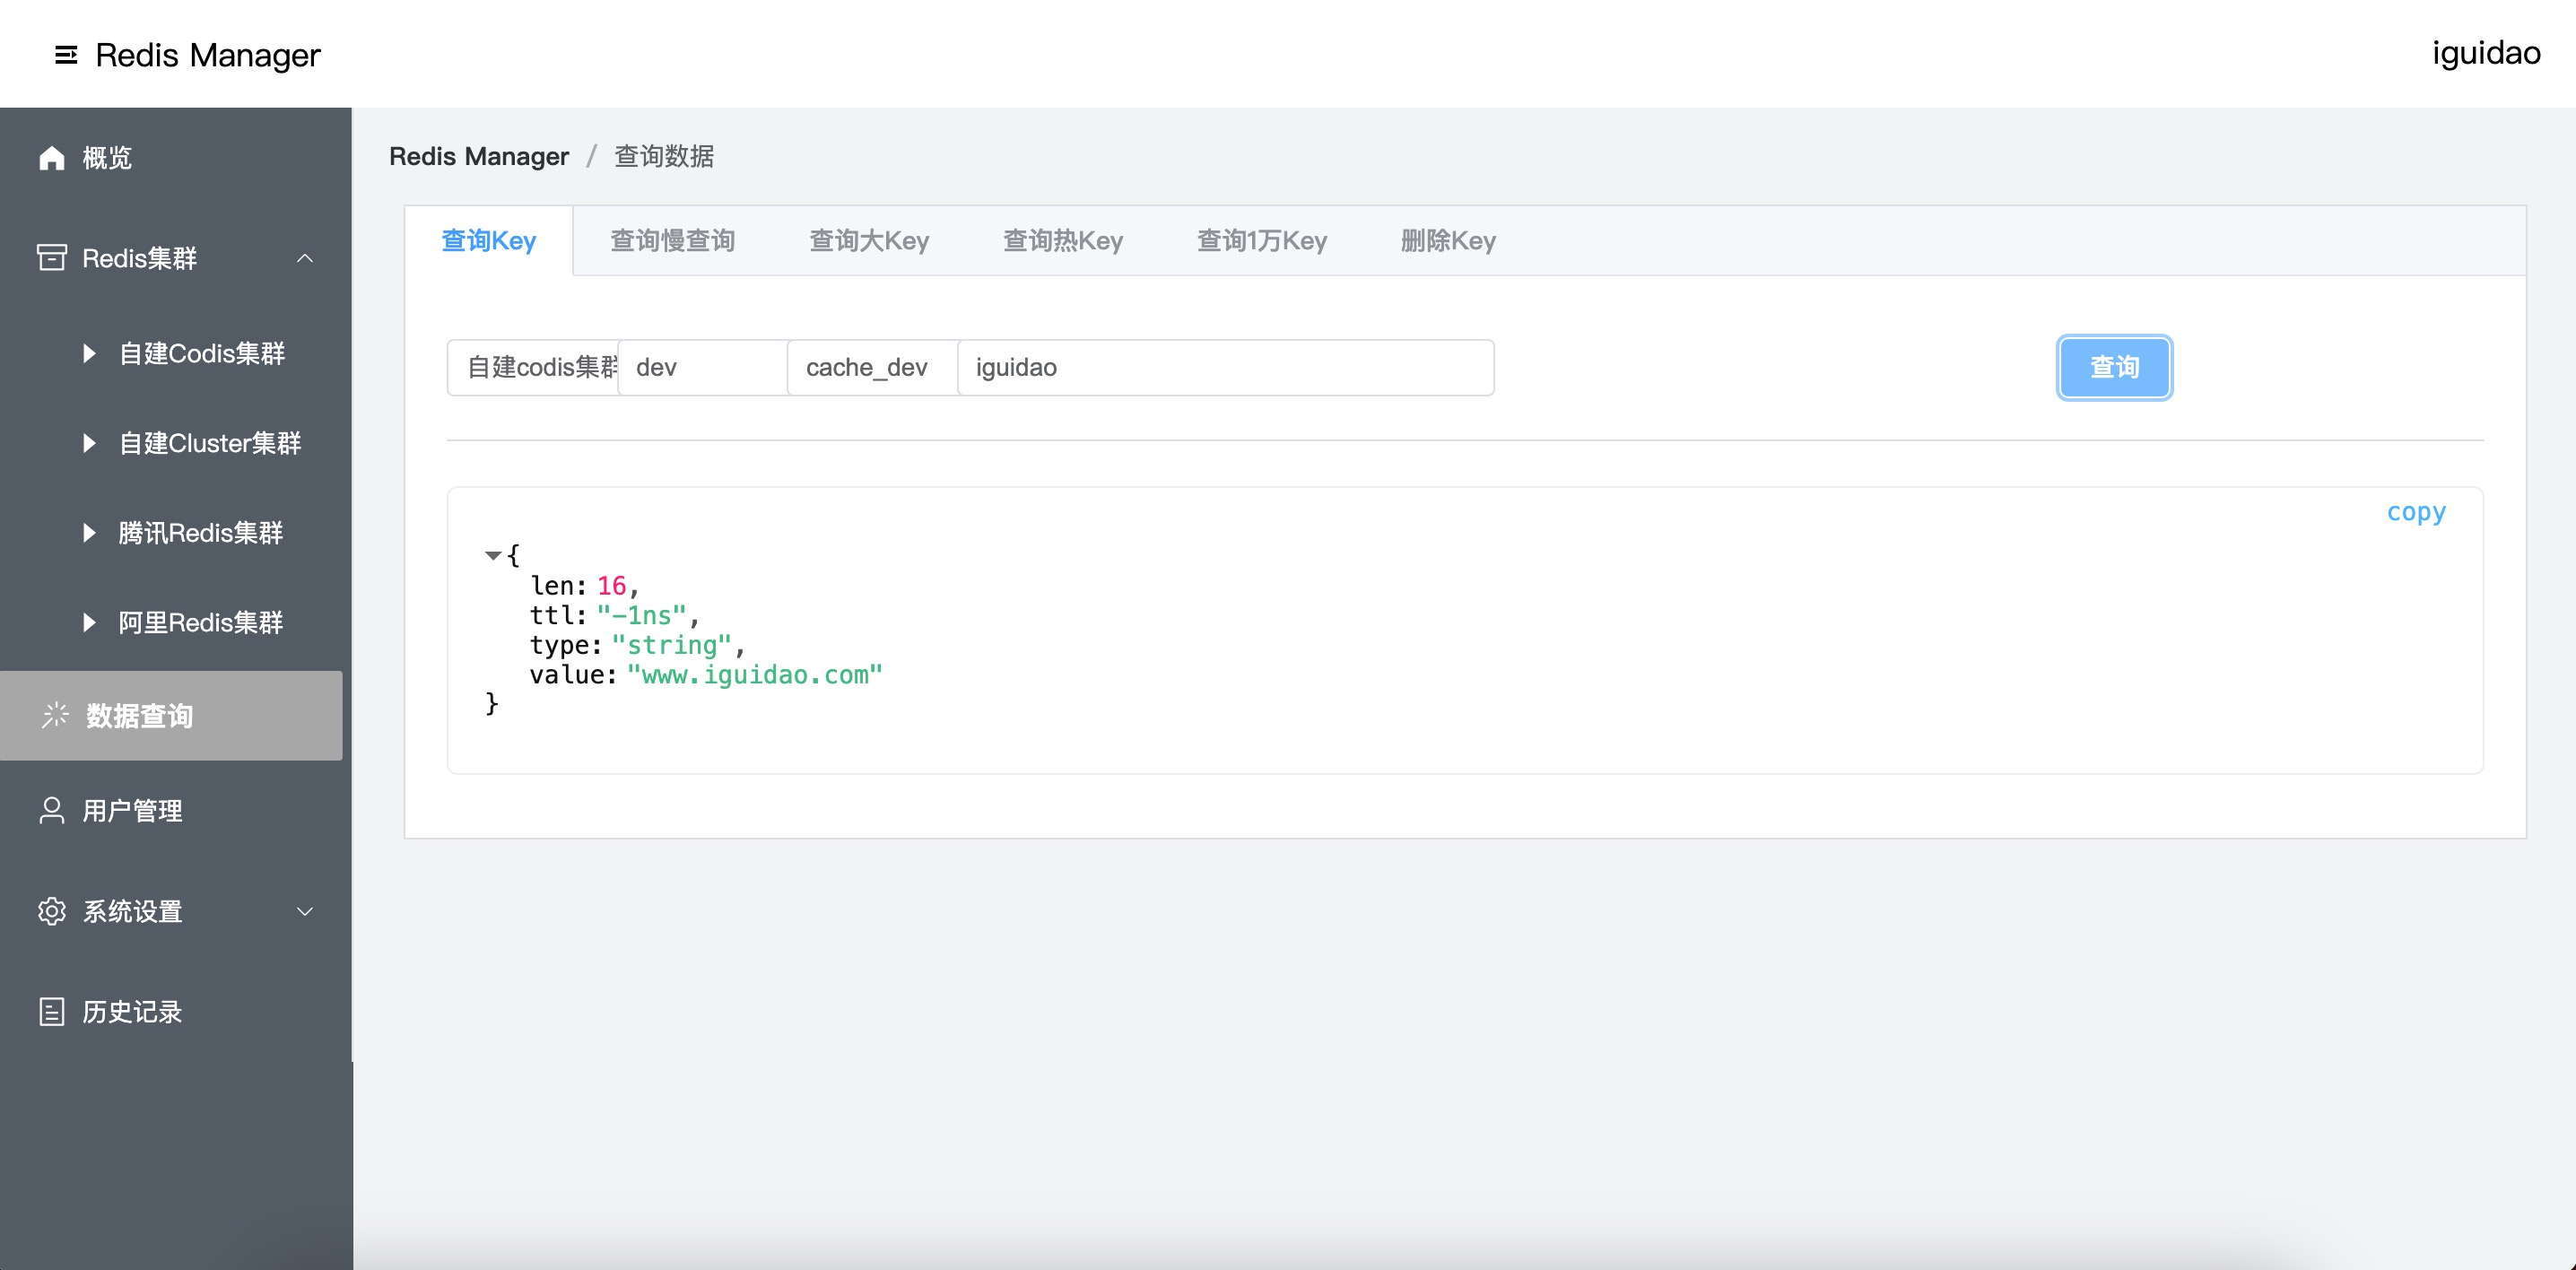Focus the iguidao key input field
This screenshot has height=1270, width=2576.
coord(1225,368)
